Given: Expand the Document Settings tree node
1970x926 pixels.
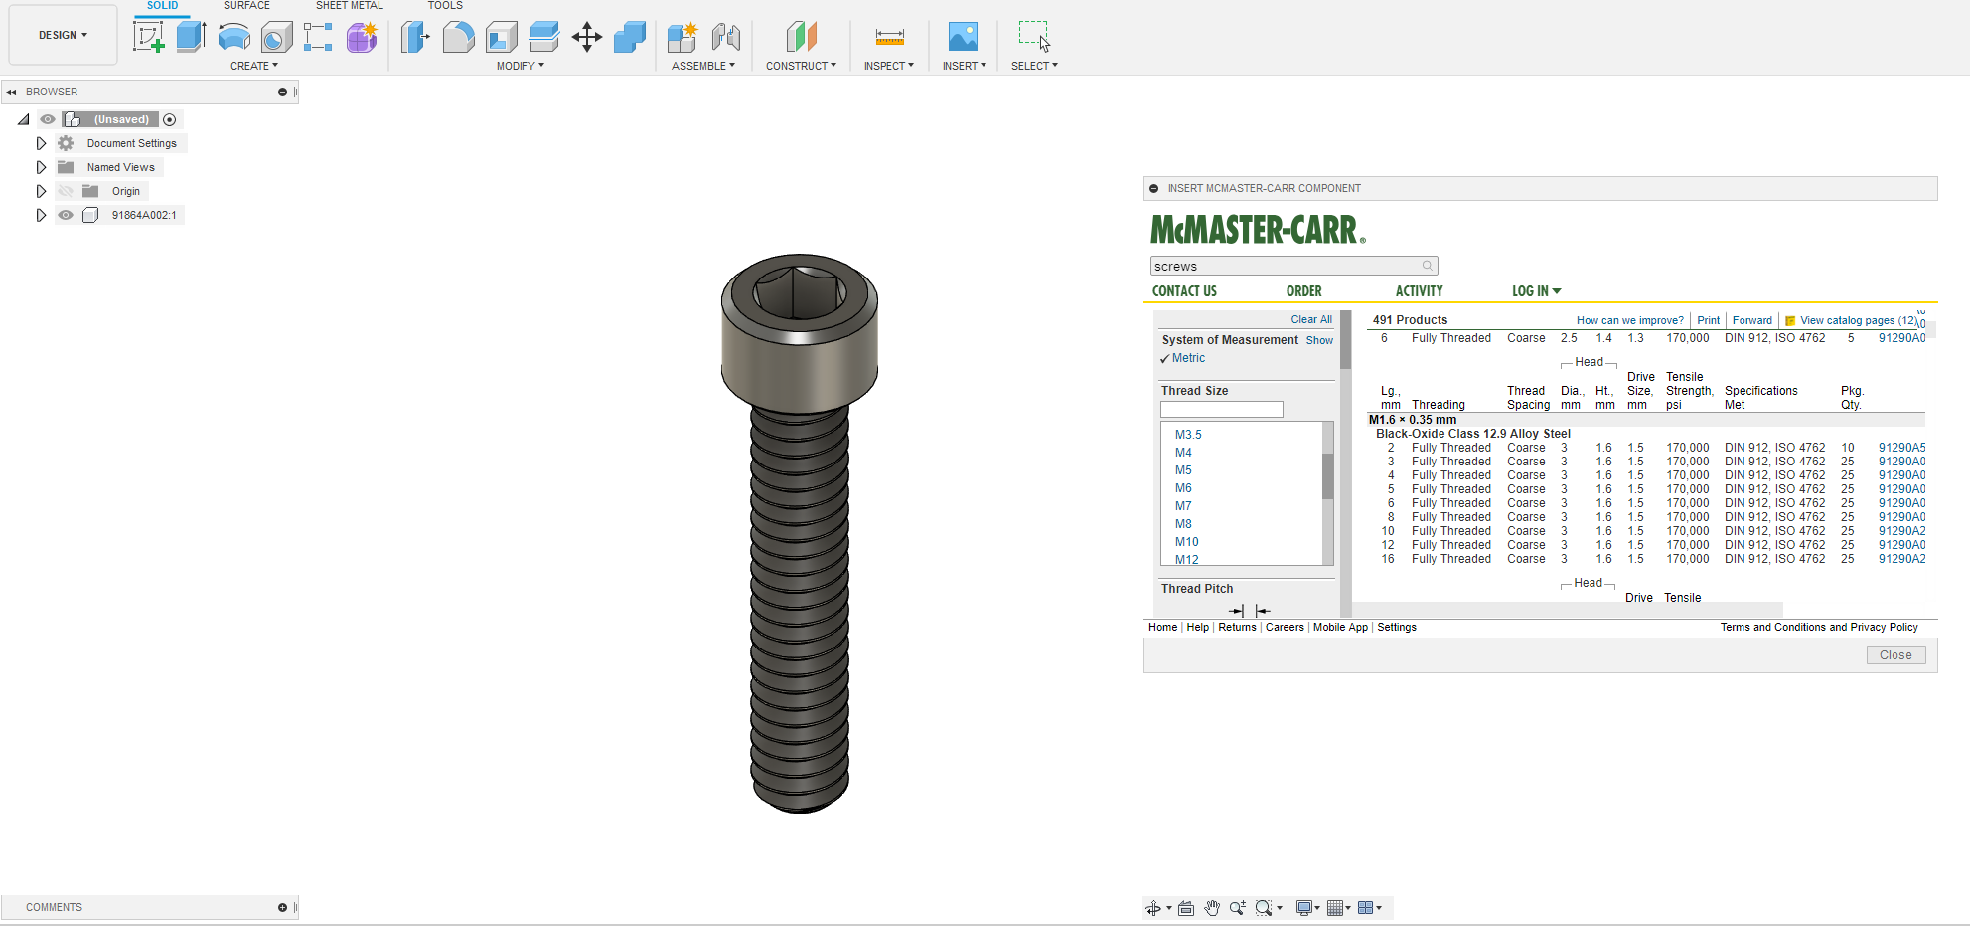Looking at the screenshot, I should [x=41, y=143].
